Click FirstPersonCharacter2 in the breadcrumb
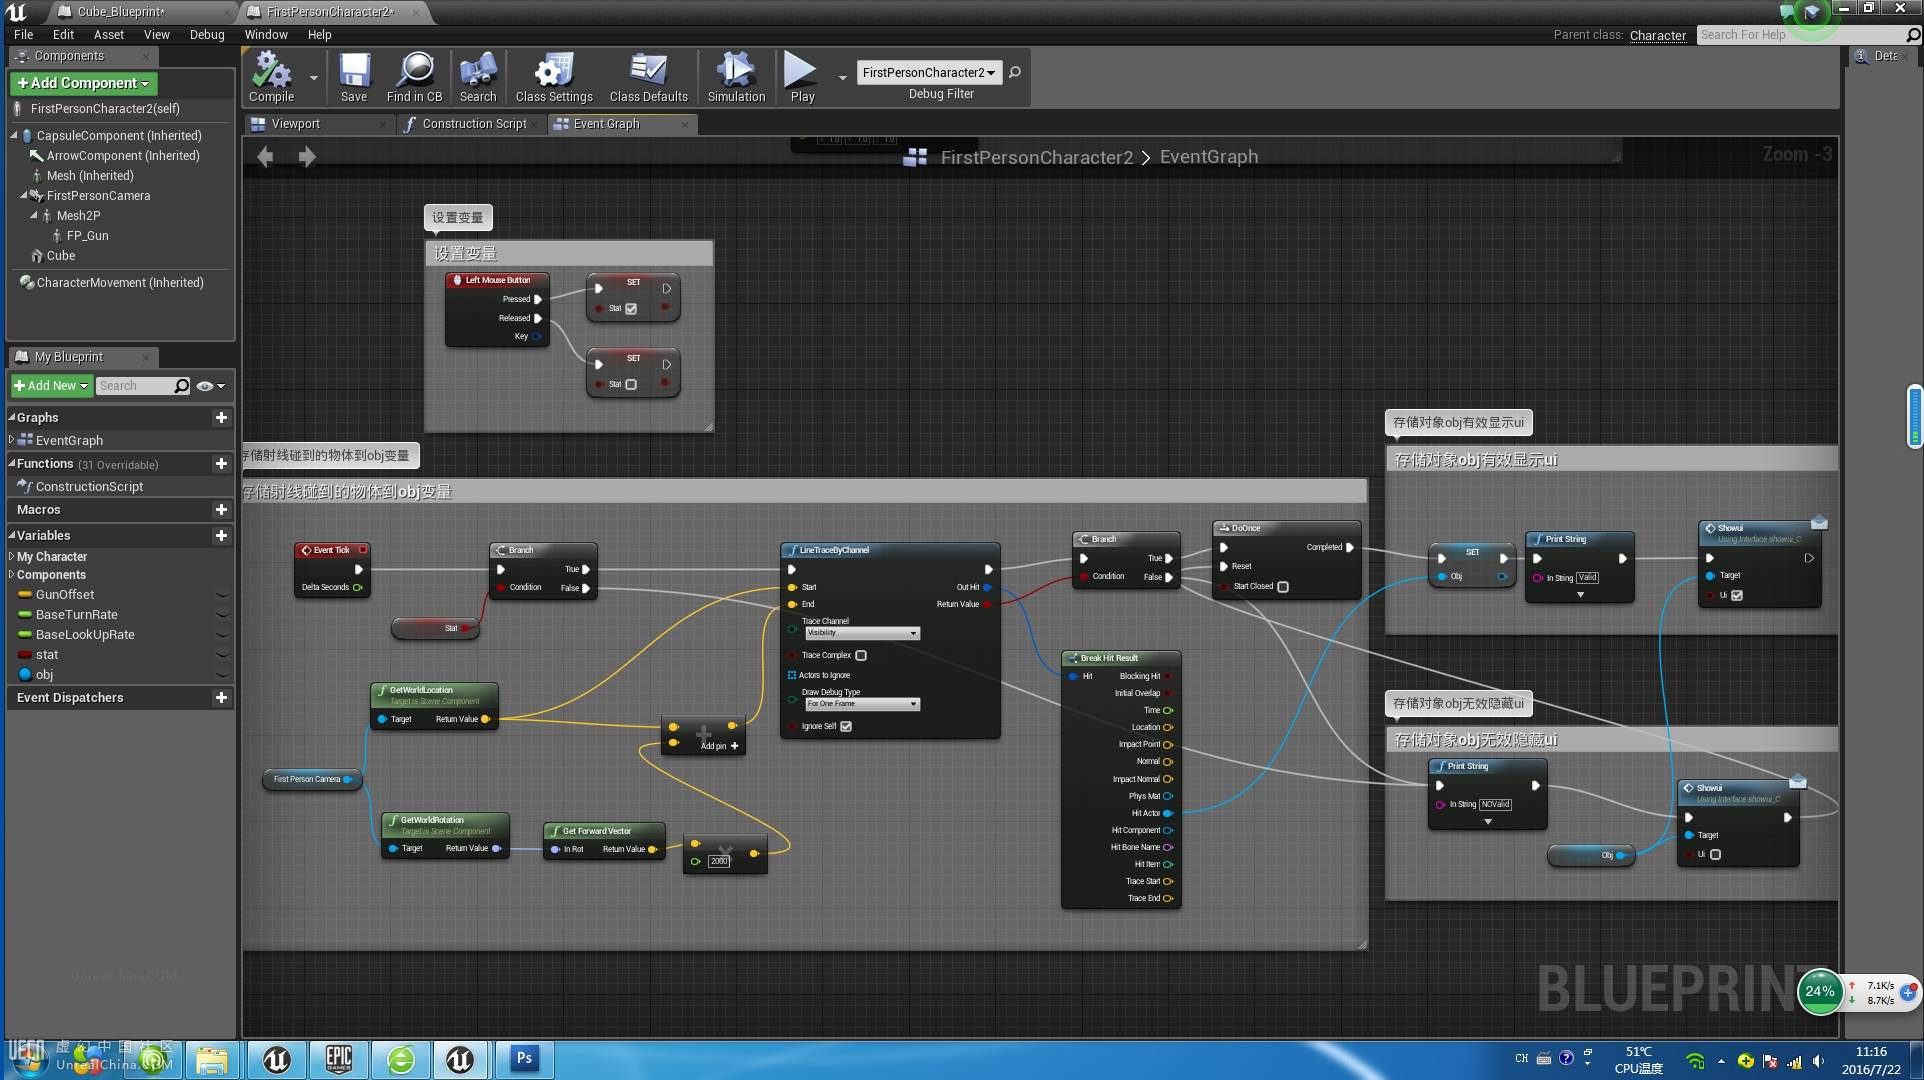1924x1080 pixels. click(x=1037, y=157)
